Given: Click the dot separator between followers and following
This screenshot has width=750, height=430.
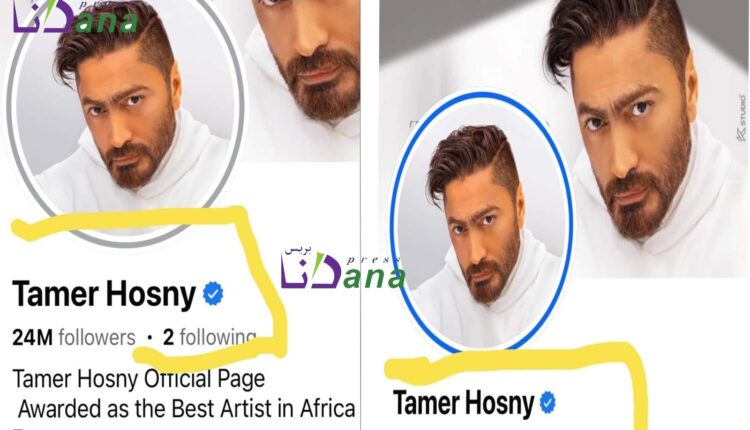Looking at the screenshot, I should click(150, 338).
